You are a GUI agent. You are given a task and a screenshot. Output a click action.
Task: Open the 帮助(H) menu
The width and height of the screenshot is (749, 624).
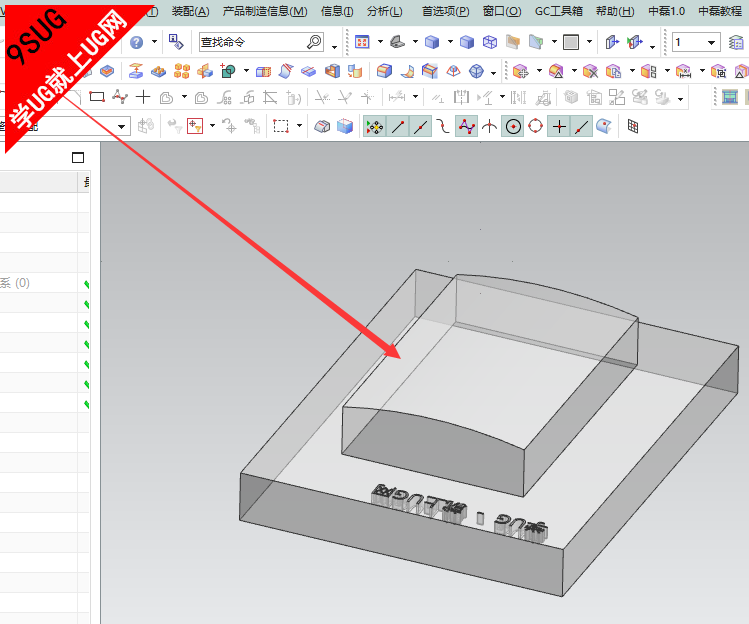point(615,11)
